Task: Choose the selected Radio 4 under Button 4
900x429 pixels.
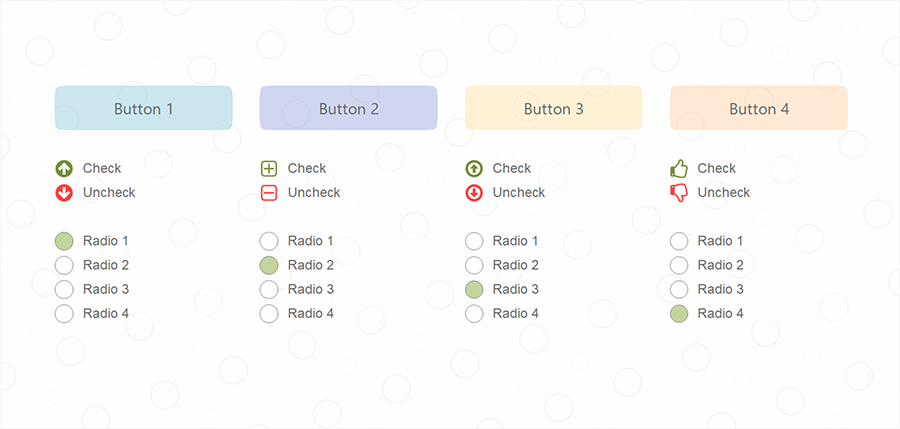Action: [x=678, y=314]
